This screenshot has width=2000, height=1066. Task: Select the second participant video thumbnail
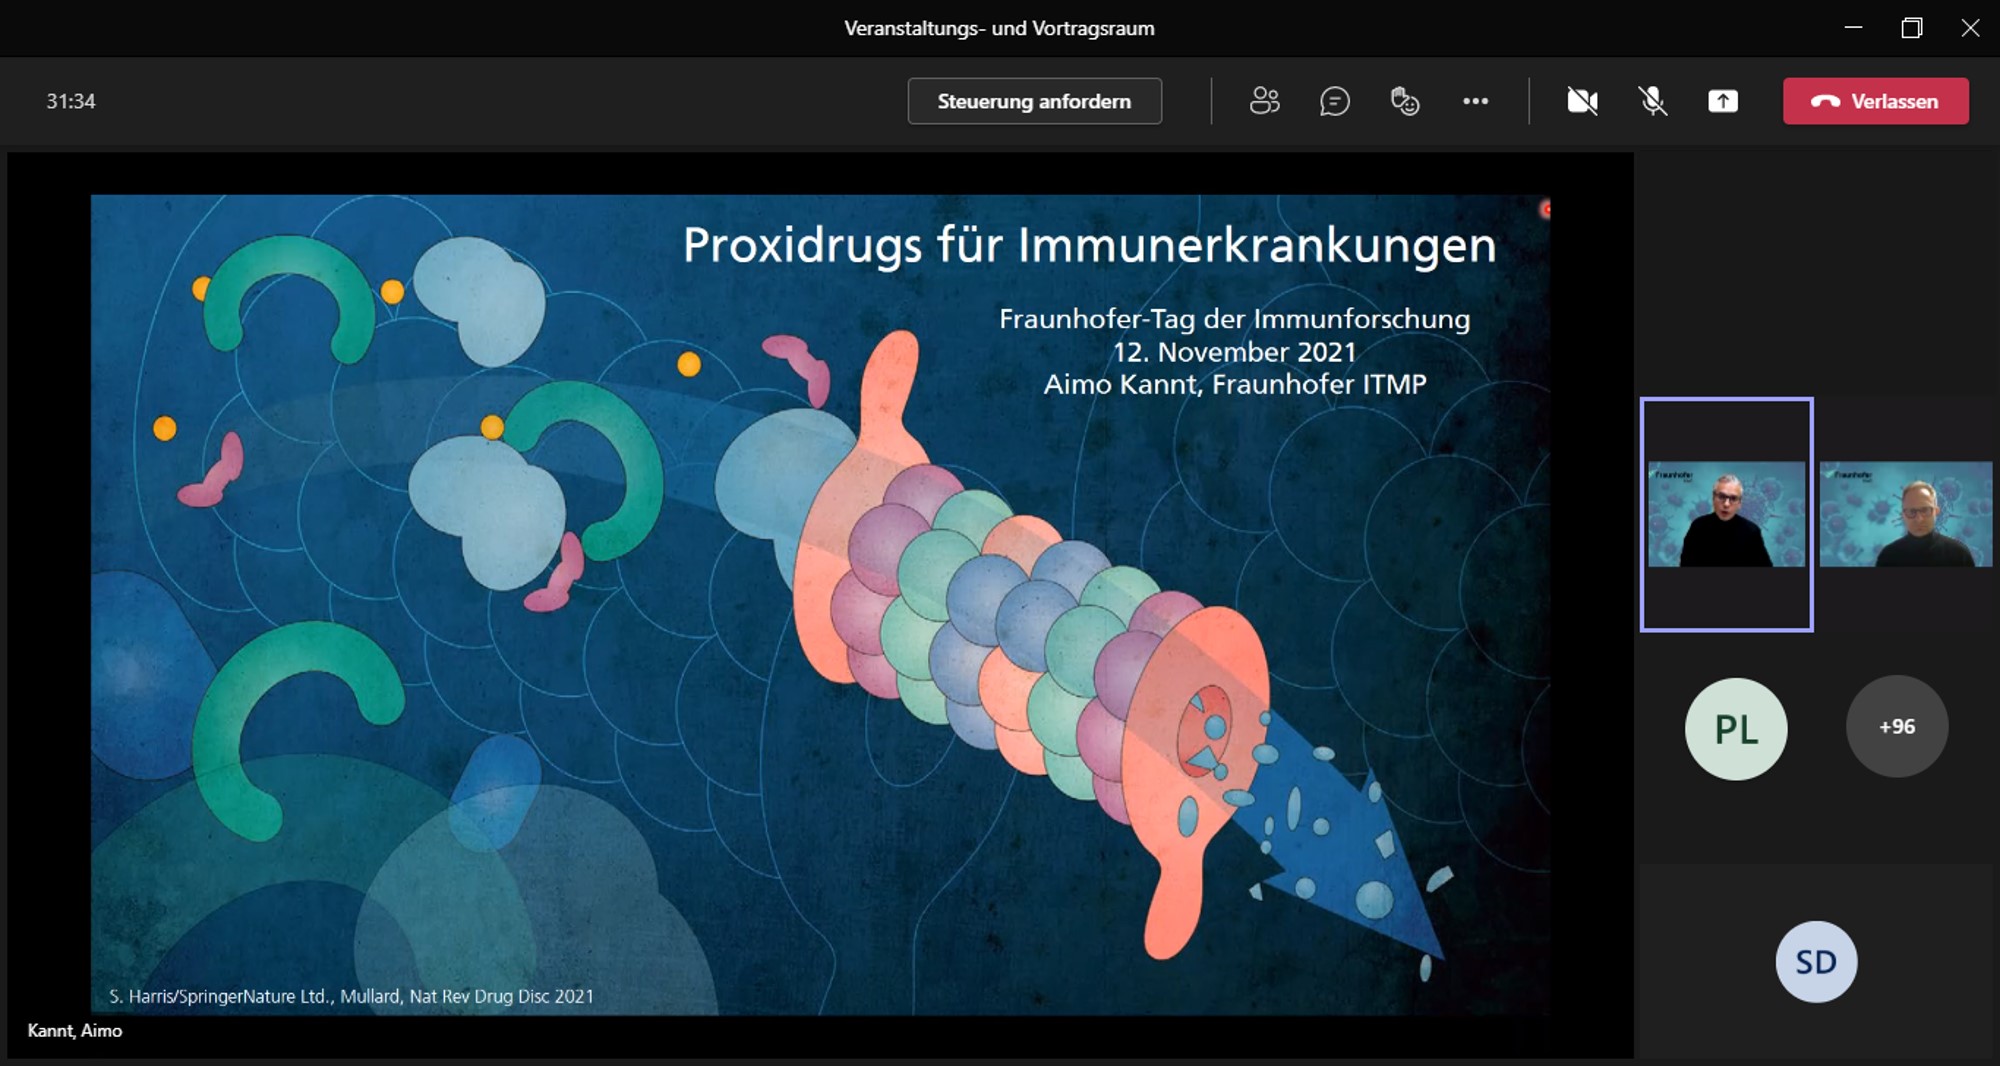point(1906,514)
